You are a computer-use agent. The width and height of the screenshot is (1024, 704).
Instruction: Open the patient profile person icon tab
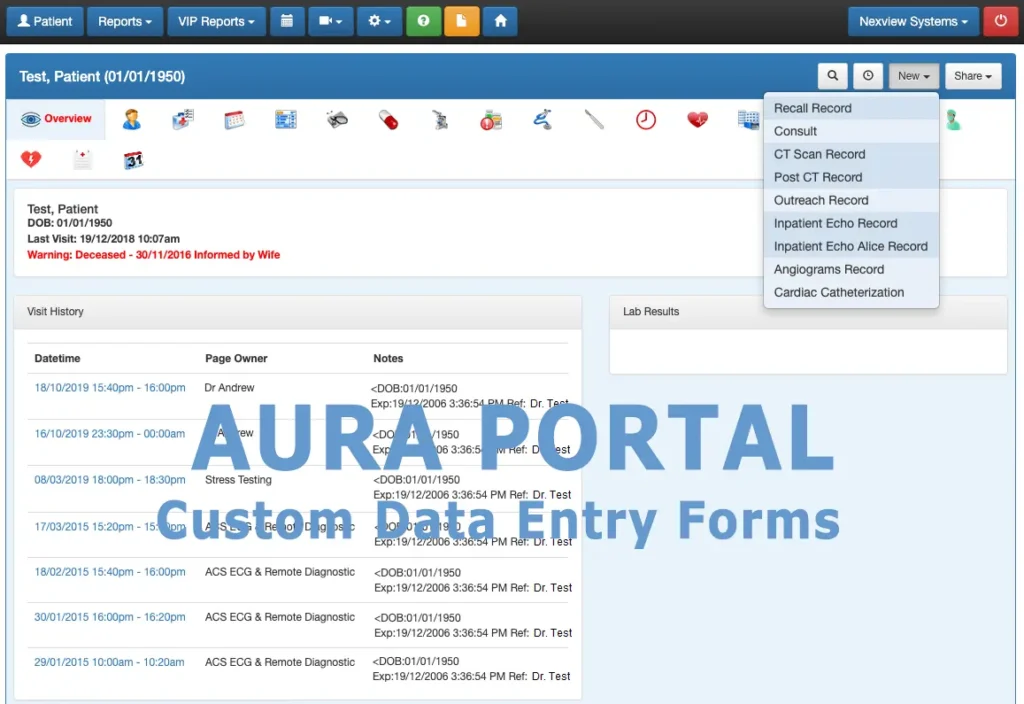(x=131, y=120)
